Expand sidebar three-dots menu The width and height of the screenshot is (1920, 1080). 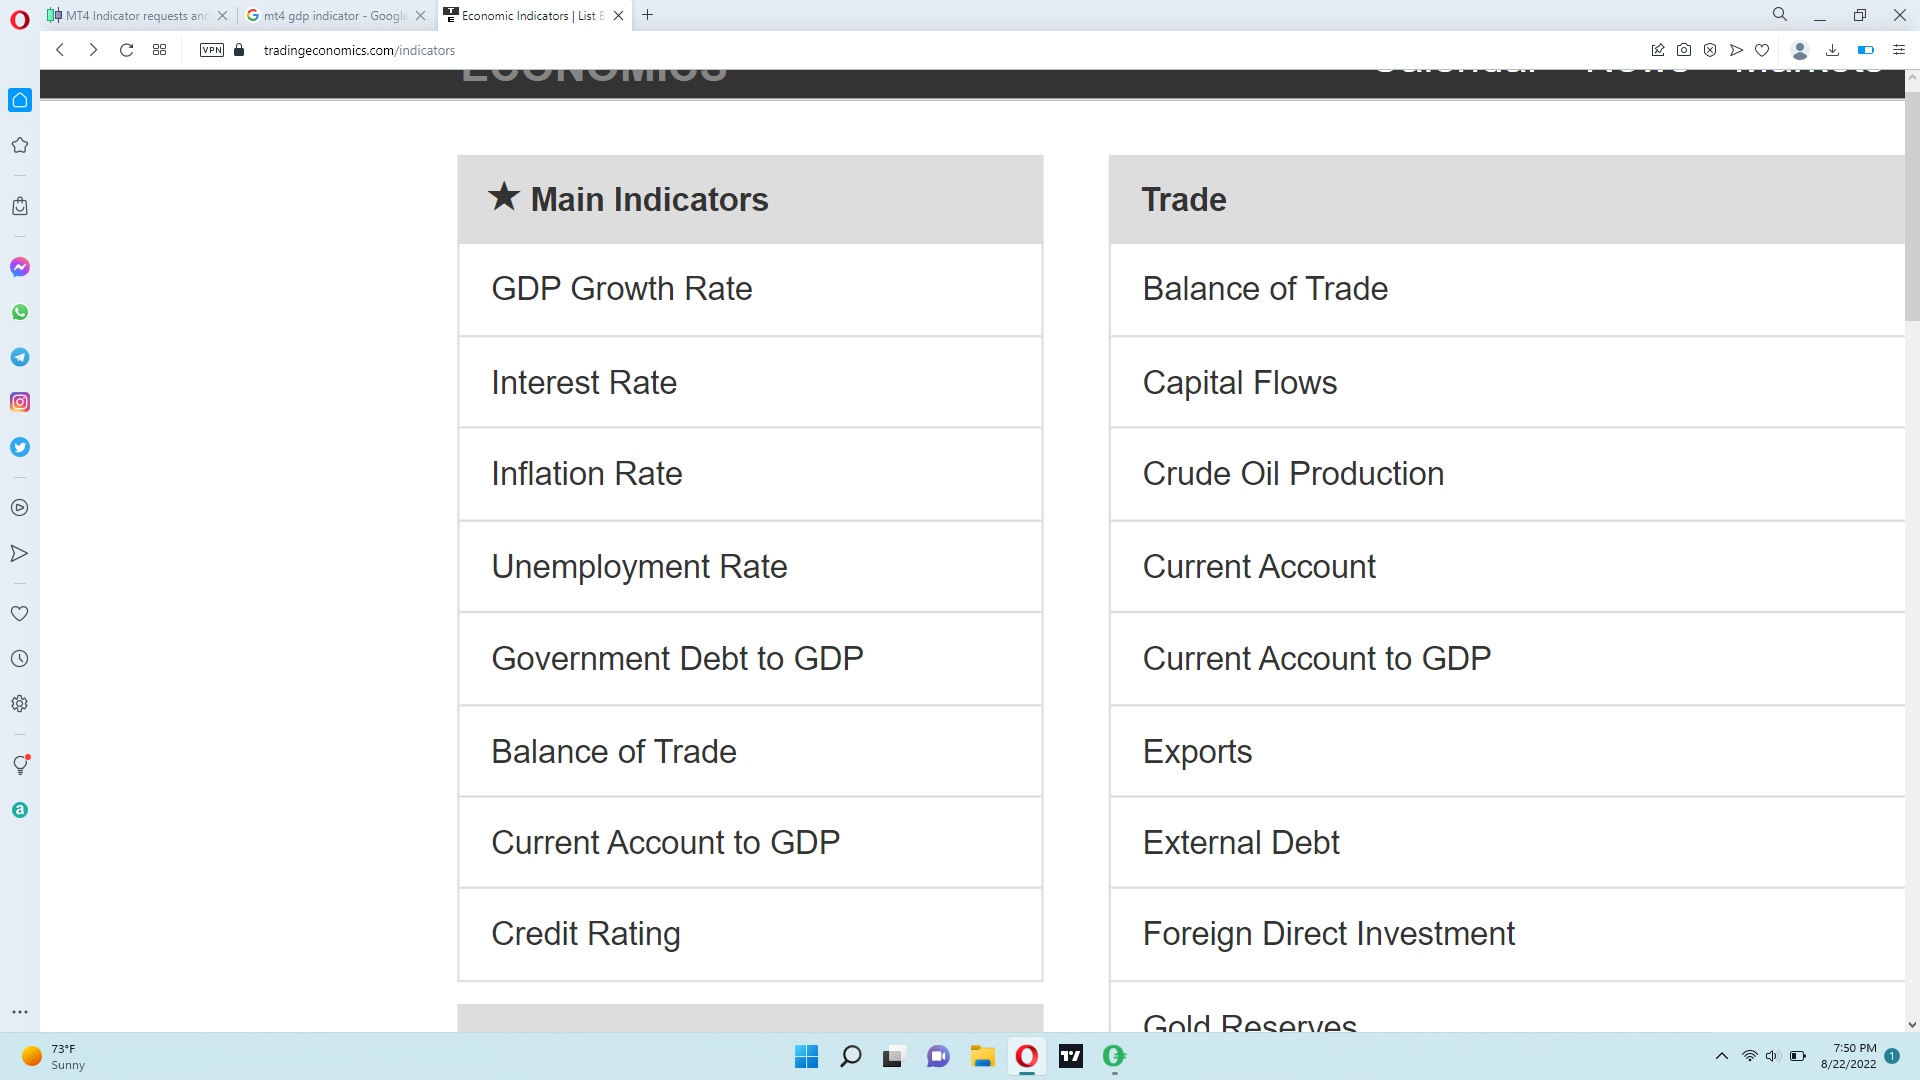coord(20,1012)
